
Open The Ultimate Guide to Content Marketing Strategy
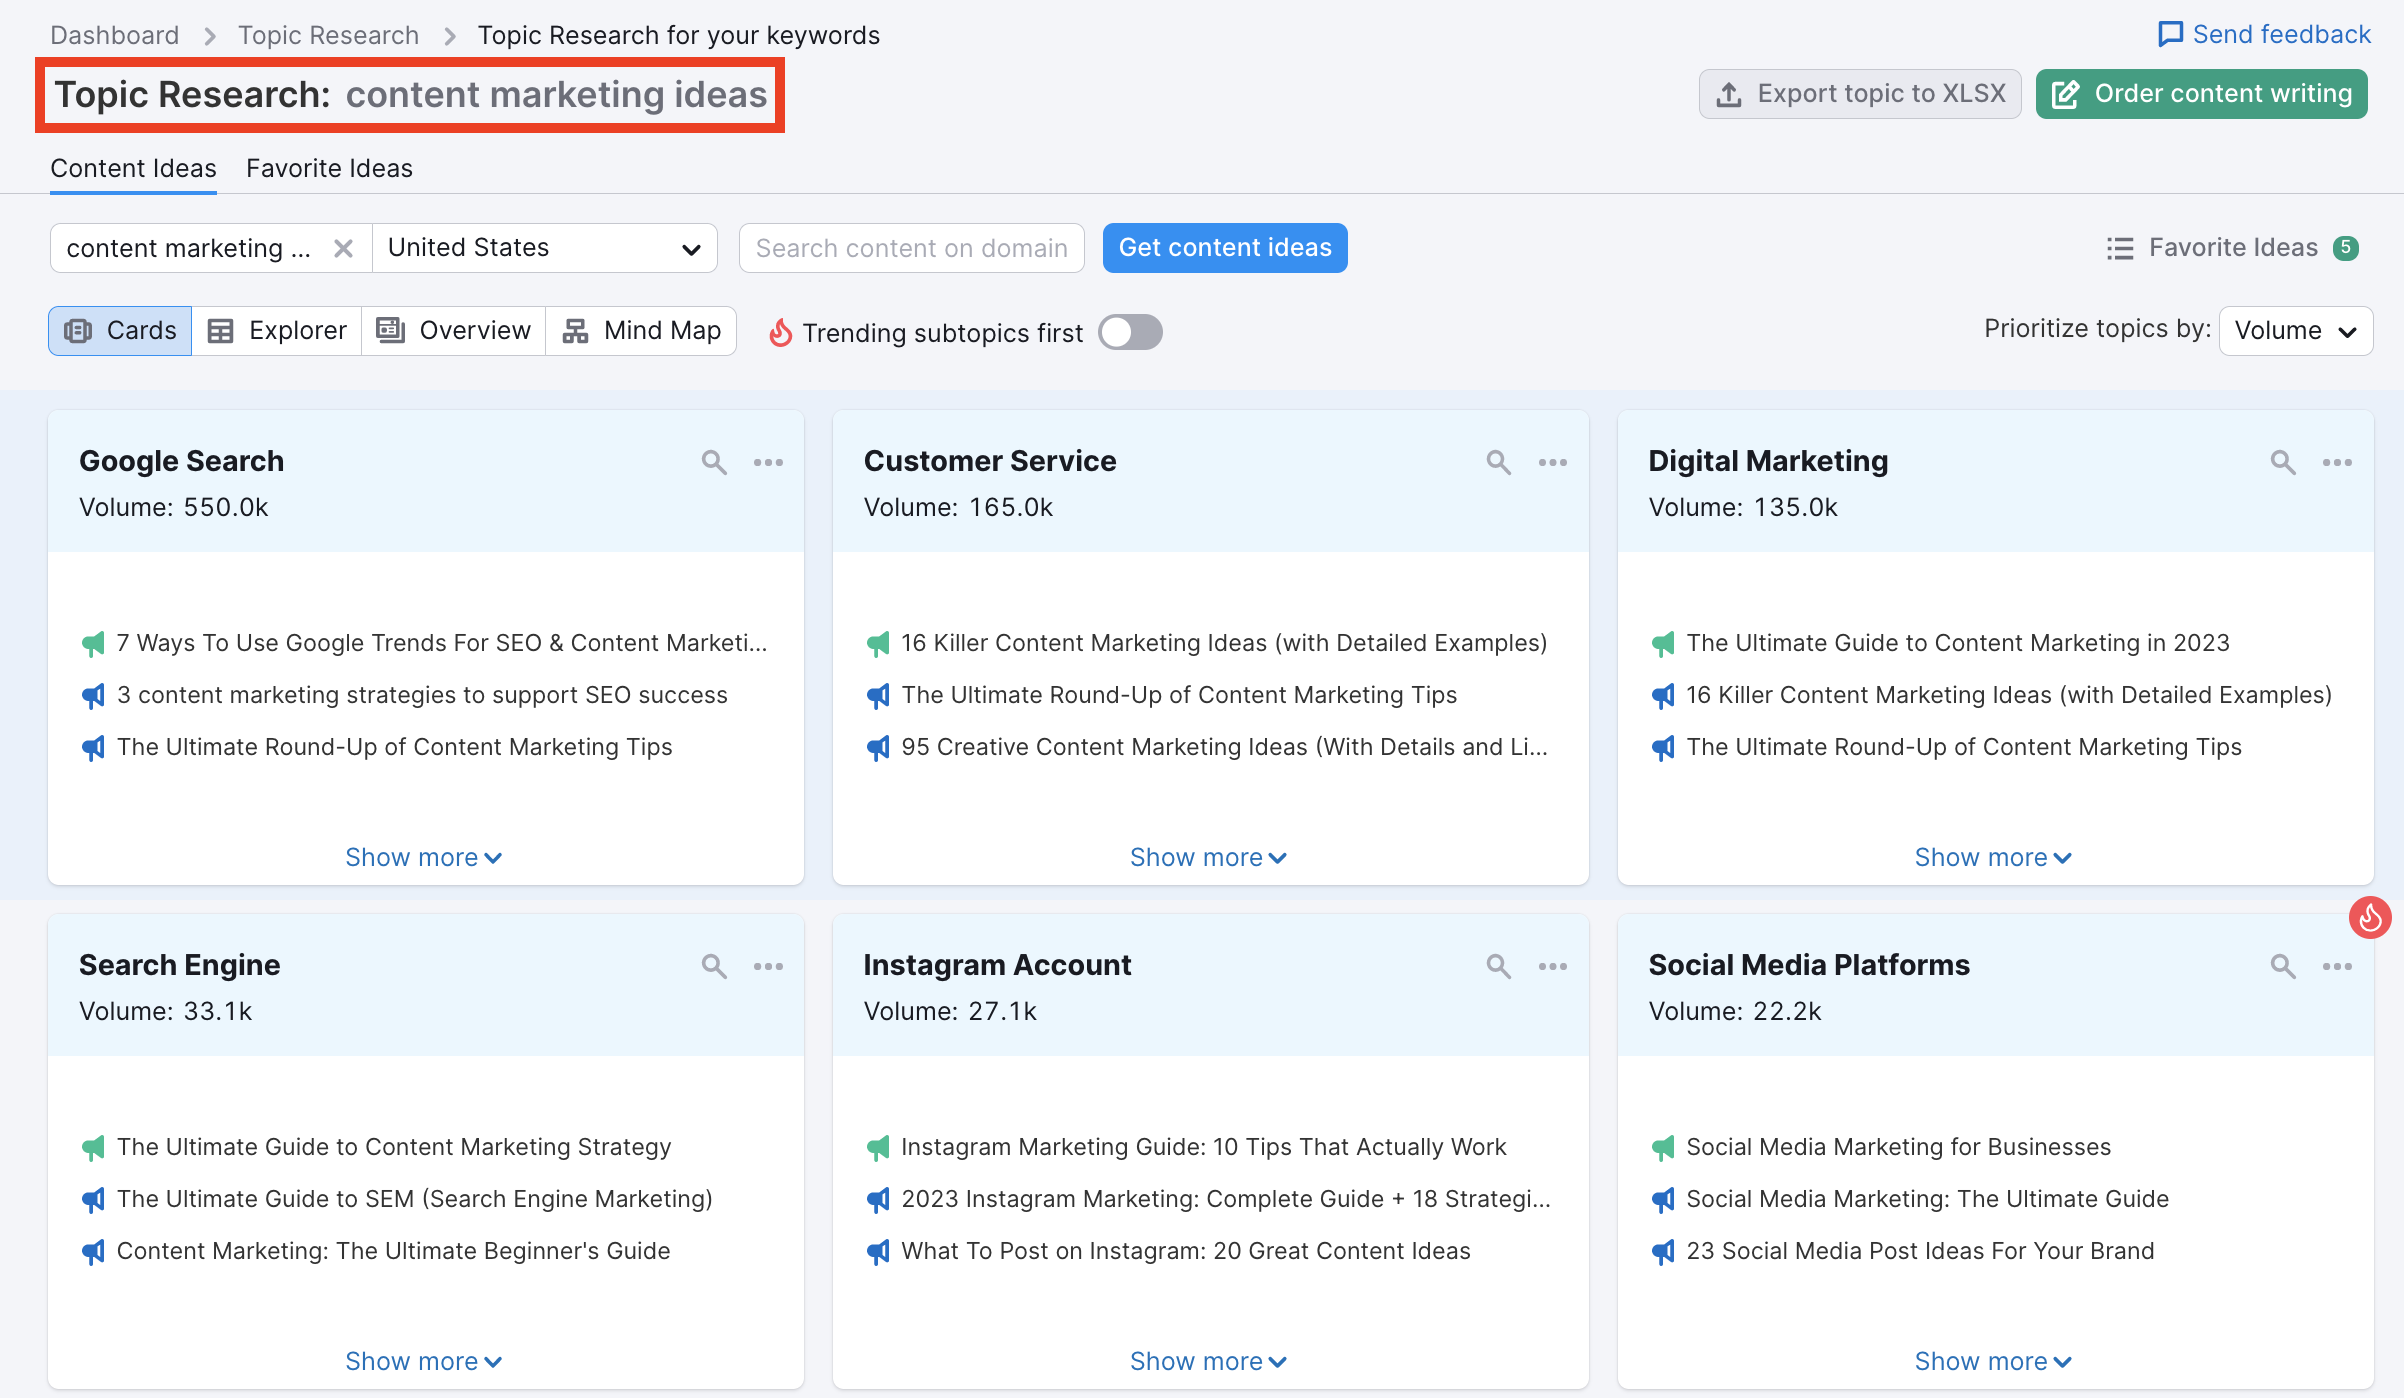tap(394, 1147)
